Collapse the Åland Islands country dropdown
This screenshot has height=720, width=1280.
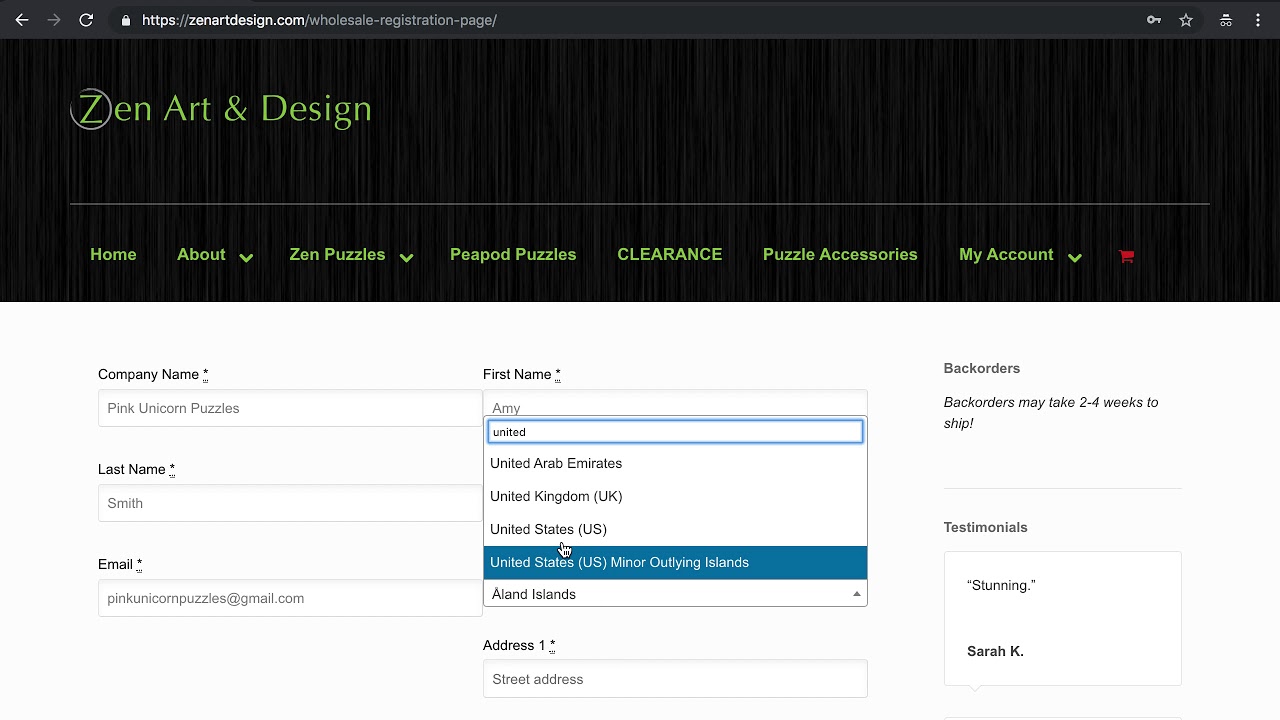pyautogui.click(x=675, y=594)
